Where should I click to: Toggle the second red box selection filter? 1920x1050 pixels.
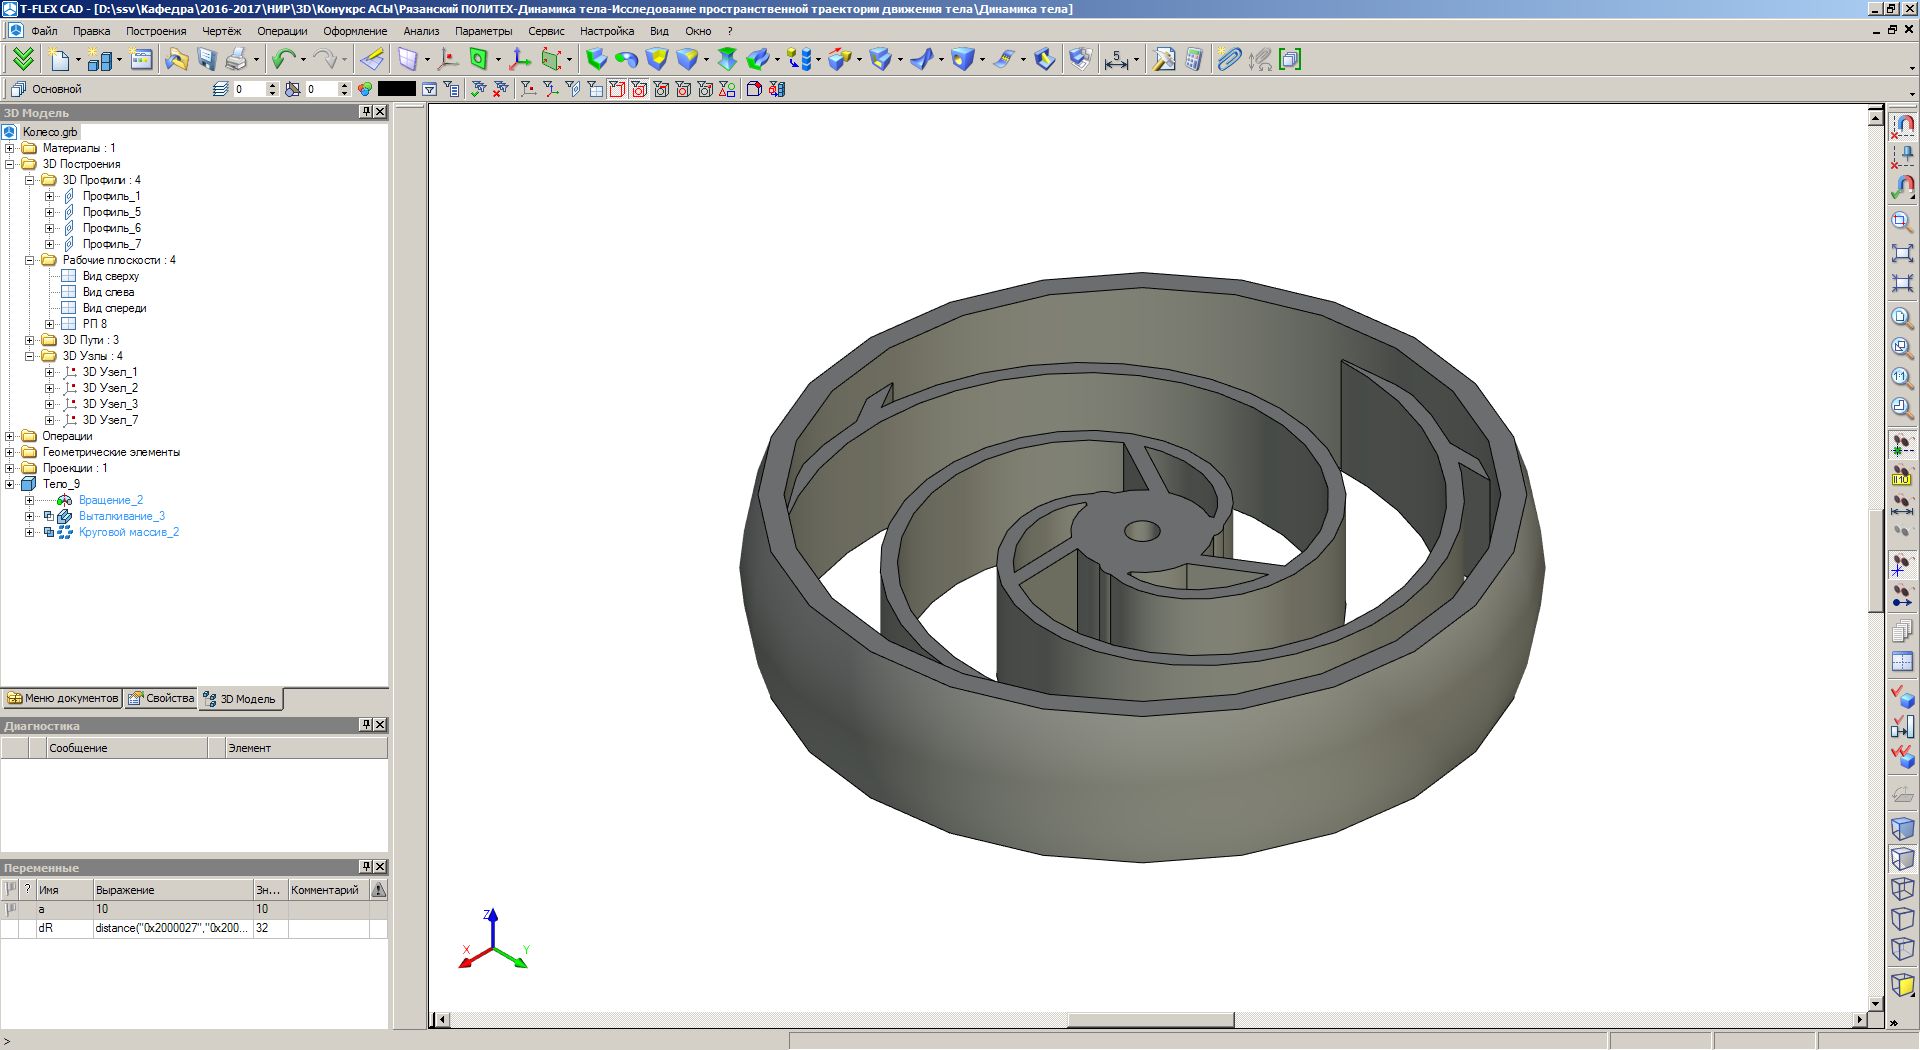pyautogui.click(x=639, y=89)
